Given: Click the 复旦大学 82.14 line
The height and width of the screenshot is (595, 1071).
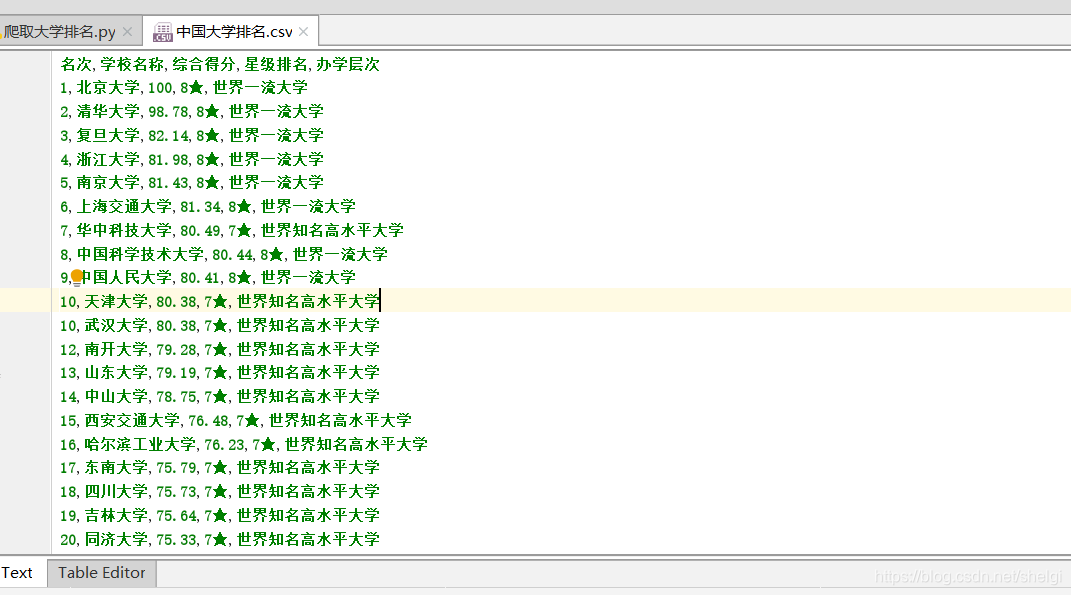Looking at the screenshot, I should (x=192, y=135).
